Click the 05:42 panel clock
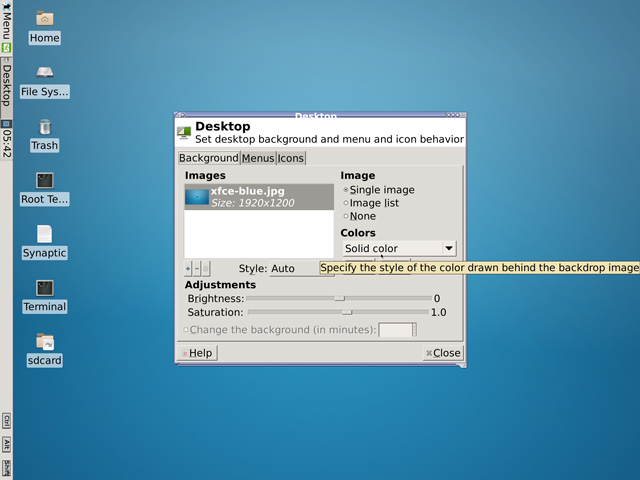640x480 pixels. coord(6,144)
